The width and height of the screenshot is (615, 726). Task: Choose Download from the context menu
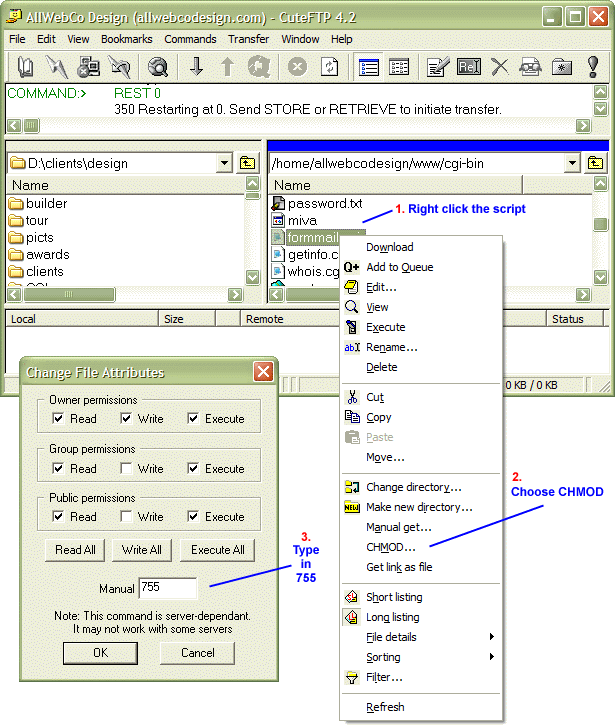point(421,247)
